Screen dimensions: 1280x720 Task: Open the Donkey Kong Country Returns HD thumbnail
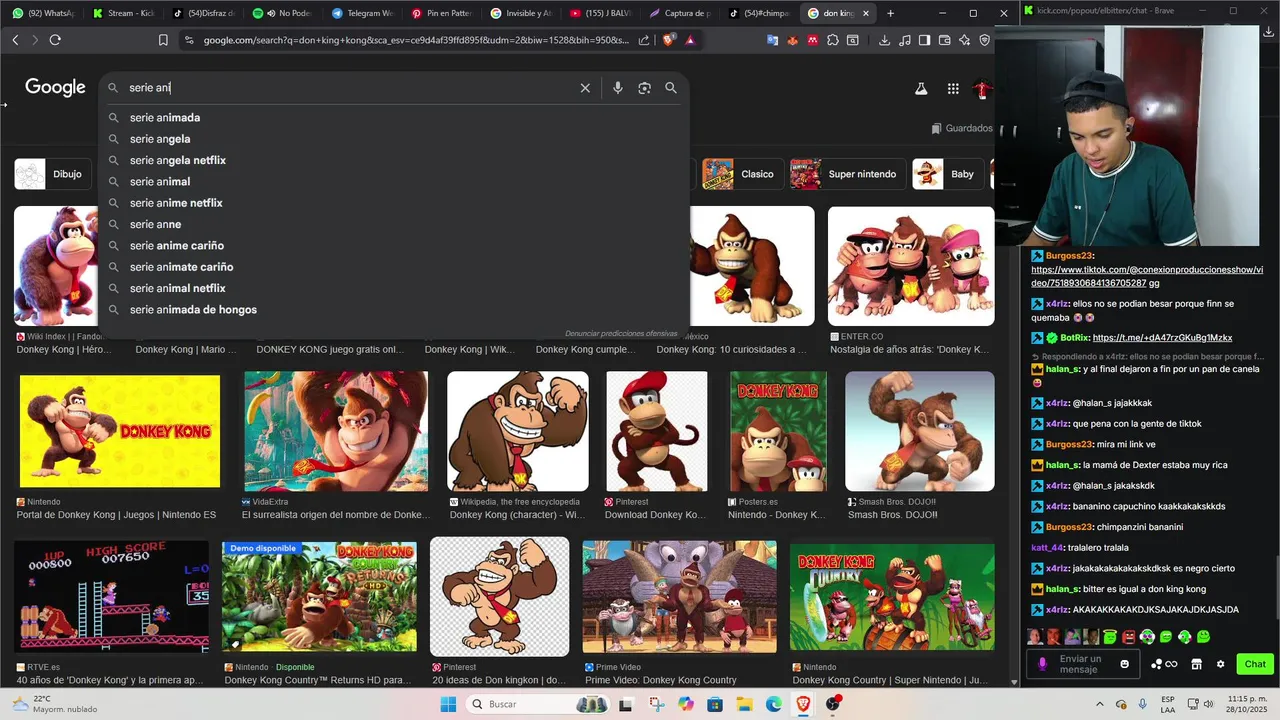coord(319,597)
